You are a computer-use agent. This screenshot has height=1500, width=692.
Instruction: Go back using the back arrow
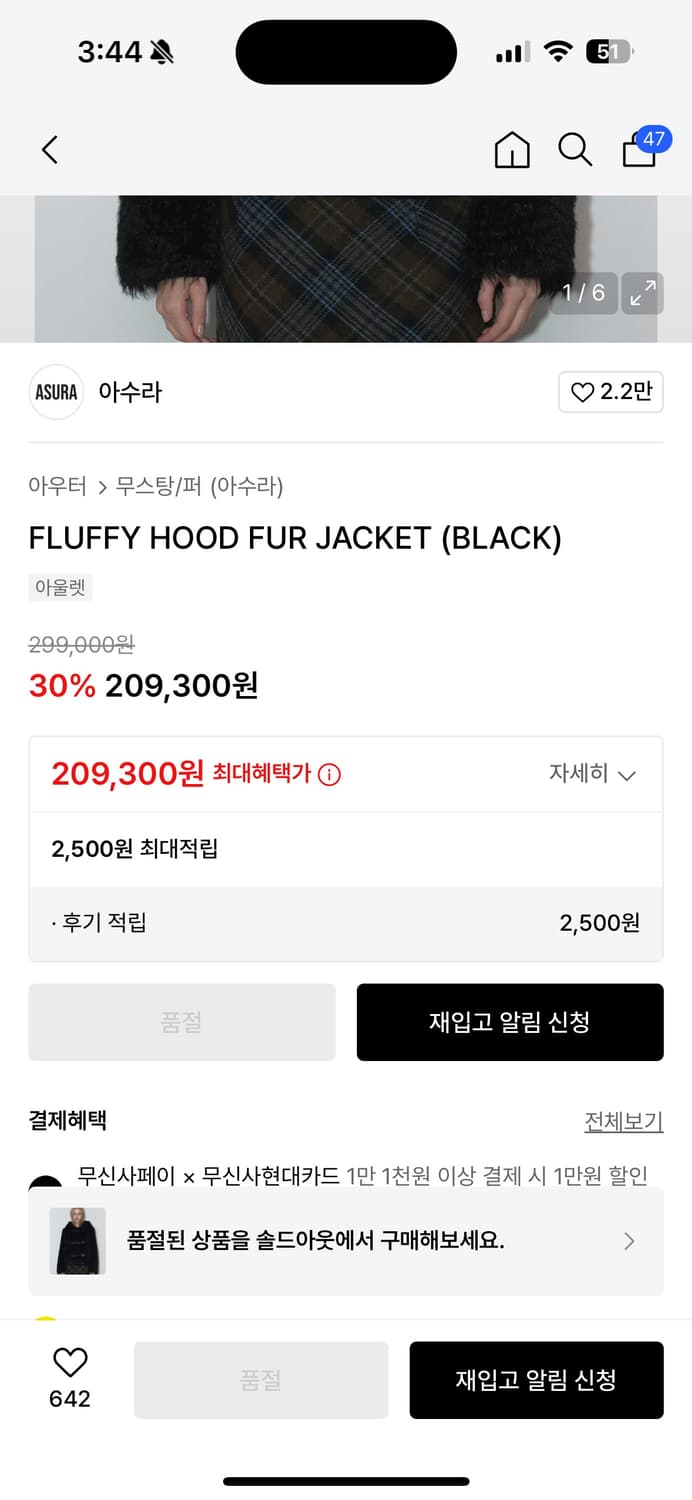coord(49,149)
